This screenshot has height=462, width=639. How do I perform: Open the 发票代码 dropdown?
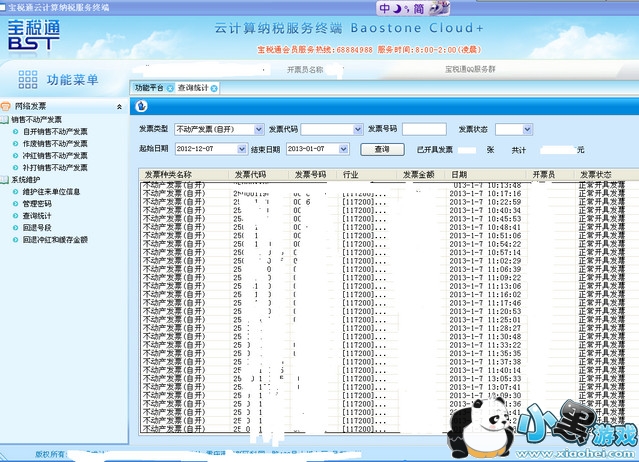(358, 129)
